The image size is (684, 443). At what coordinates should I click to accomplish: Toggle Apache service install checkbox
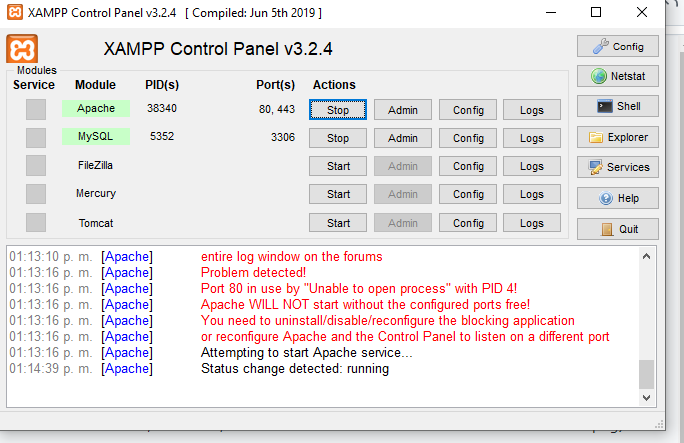point(36,109)
